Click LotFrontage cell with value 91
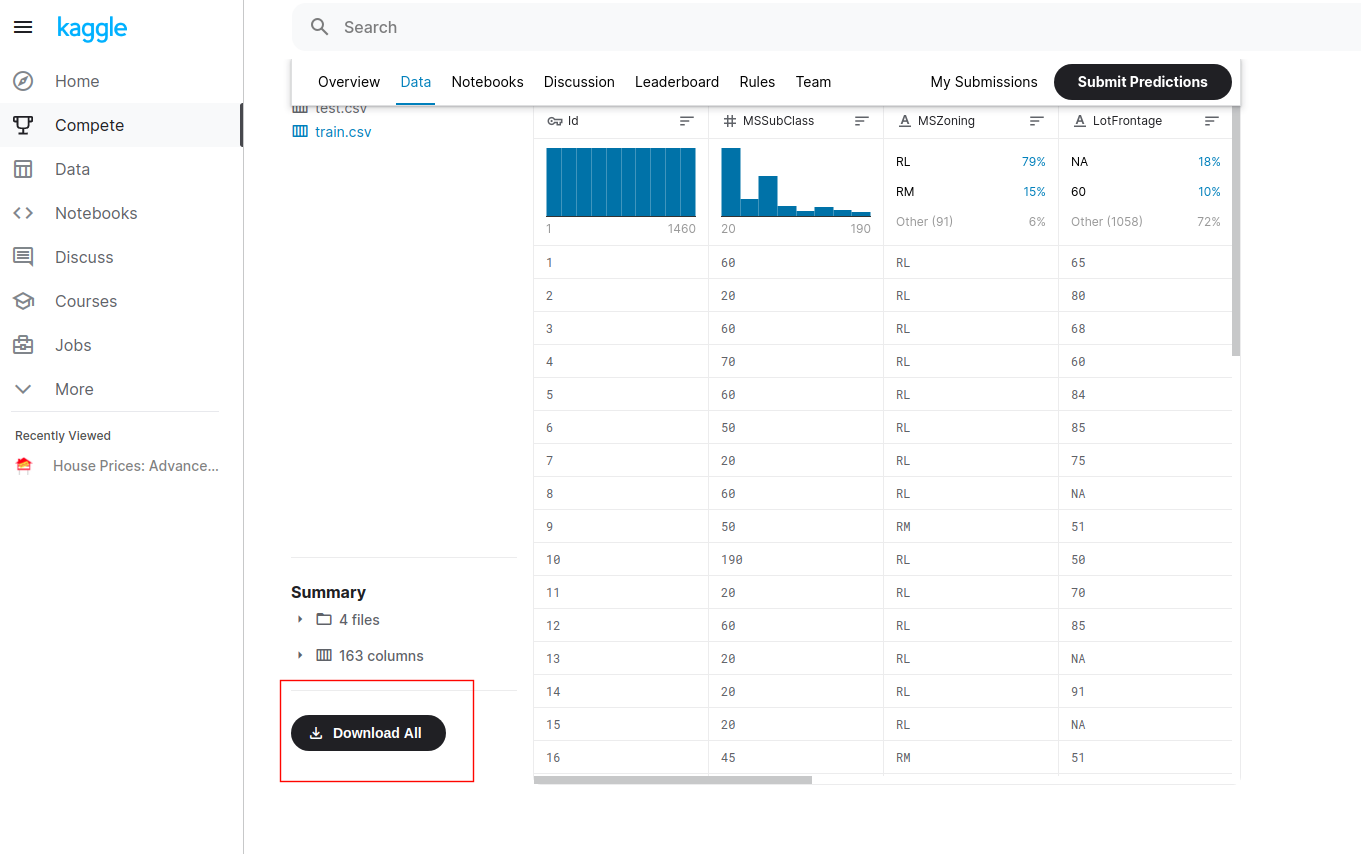The width and height of the screenshot is (1361, 854). 1146,691
